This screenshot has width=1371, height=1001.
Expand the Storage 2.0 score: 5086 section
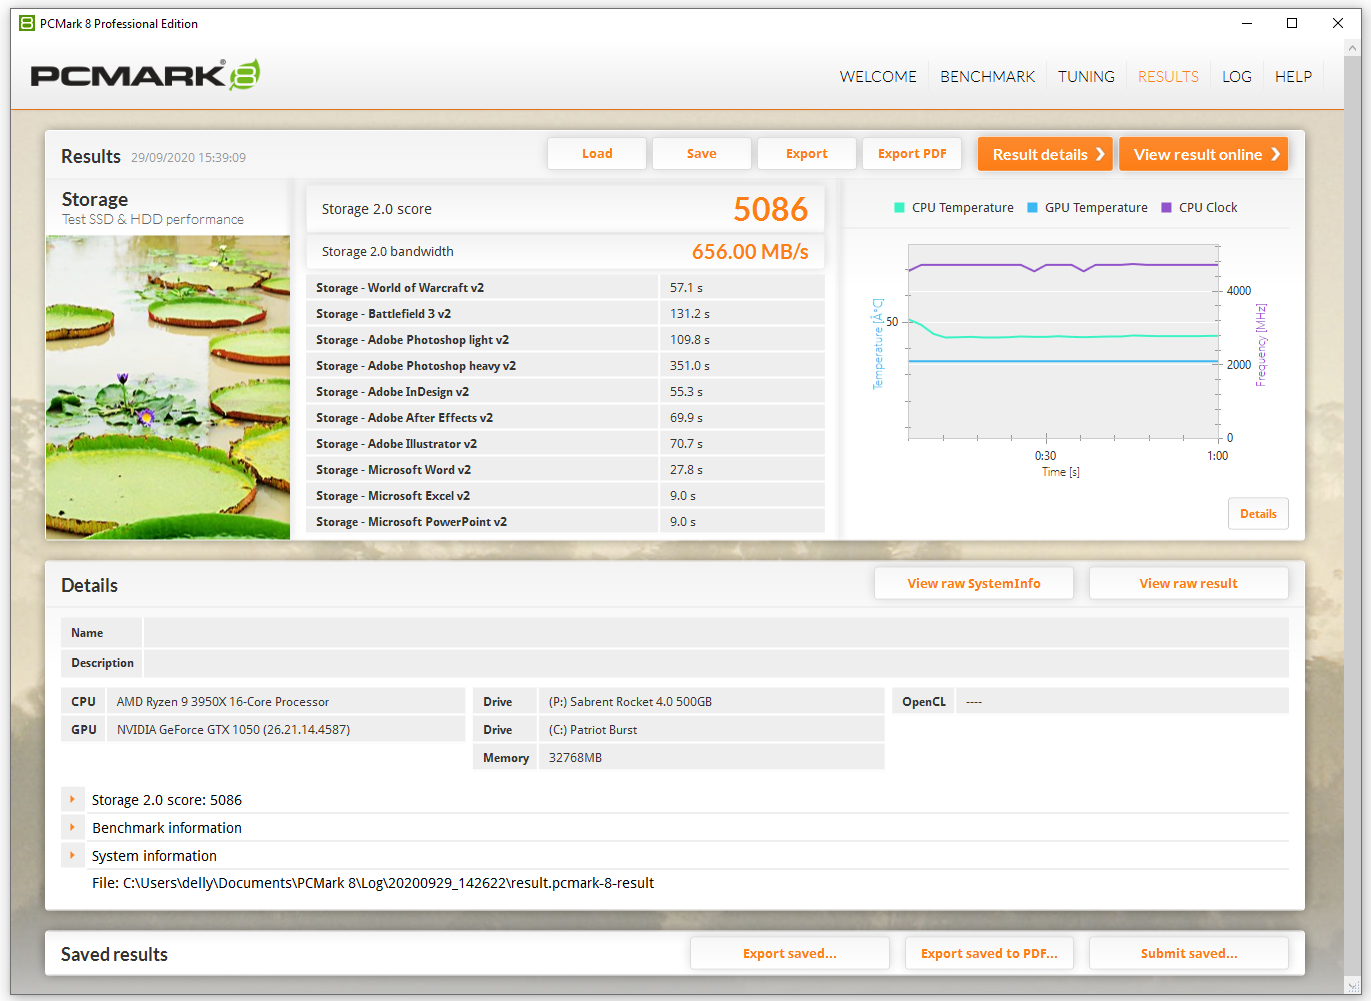click(x=72, y=799)
